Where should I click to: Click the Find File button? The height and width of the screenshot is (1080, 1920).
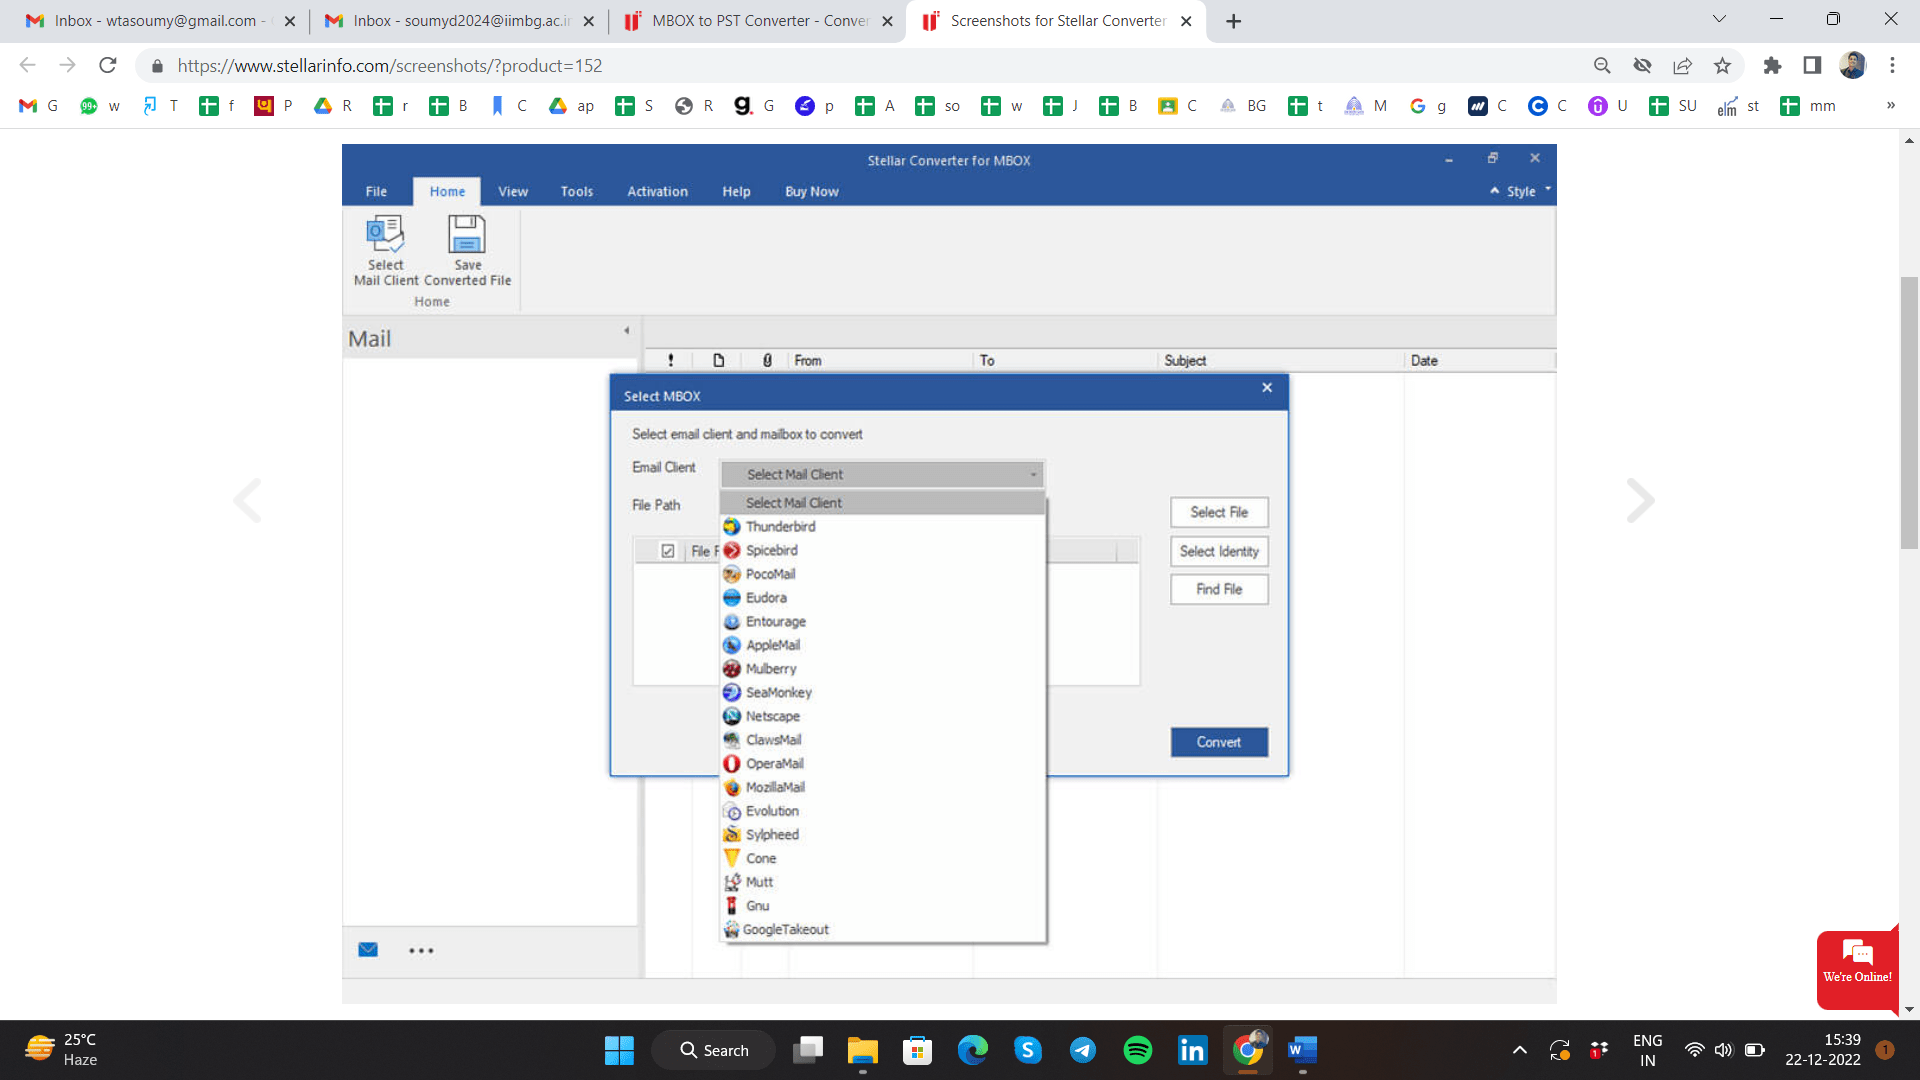coord(1219,589)
